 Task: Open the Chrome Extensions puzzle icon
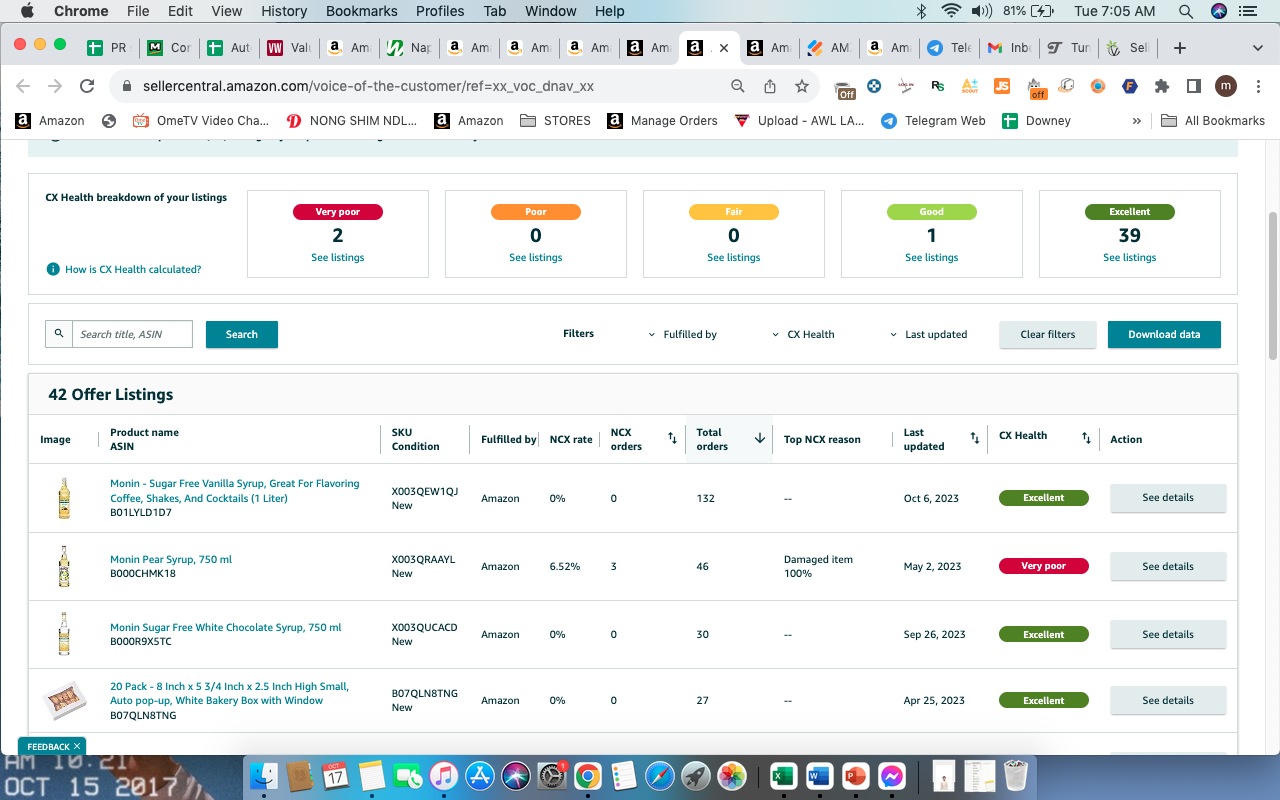click(1162, 86)
